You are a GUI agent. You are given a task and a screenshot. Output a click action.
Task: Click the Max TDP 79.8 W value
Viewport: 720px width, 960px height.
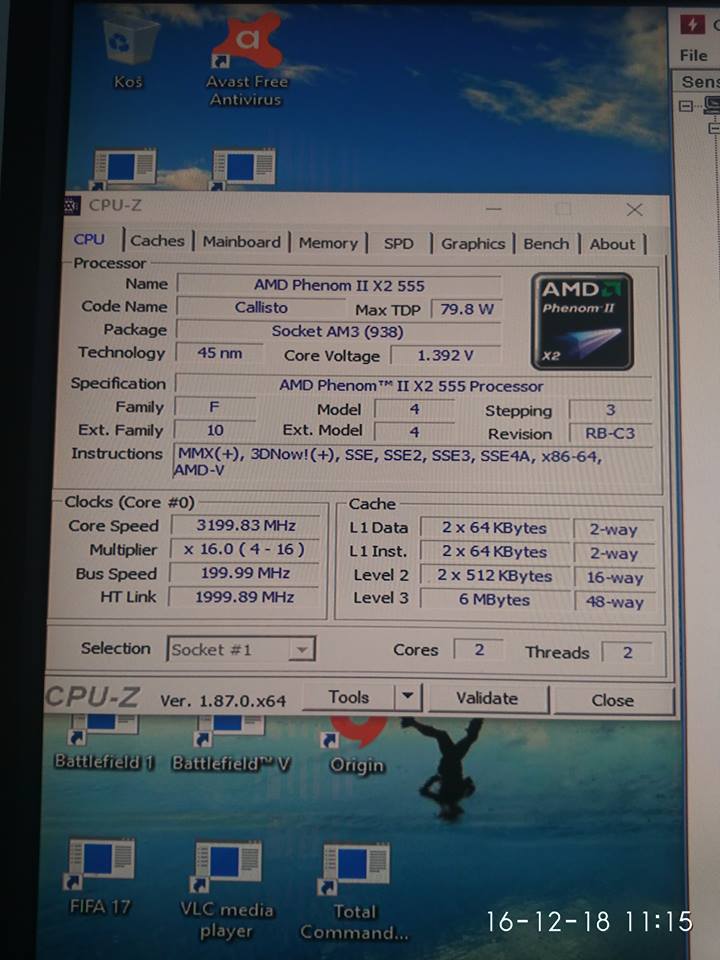click(467, 309)
